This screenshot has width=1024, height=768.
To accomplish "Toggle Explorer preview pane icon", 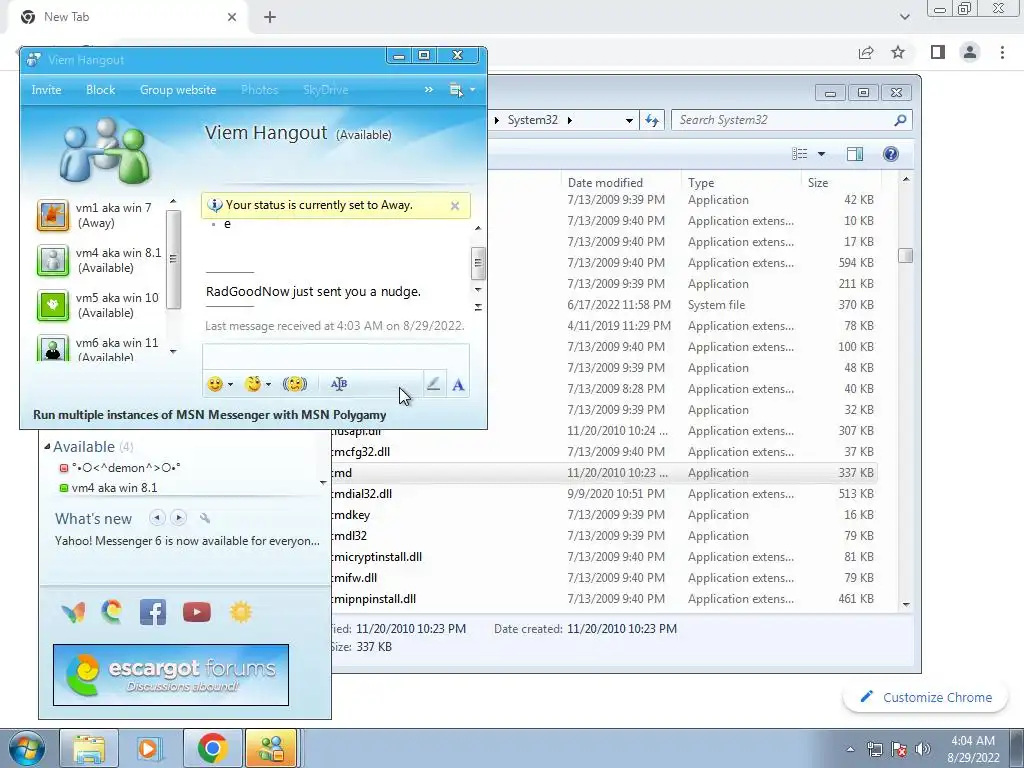I will 854,153.
